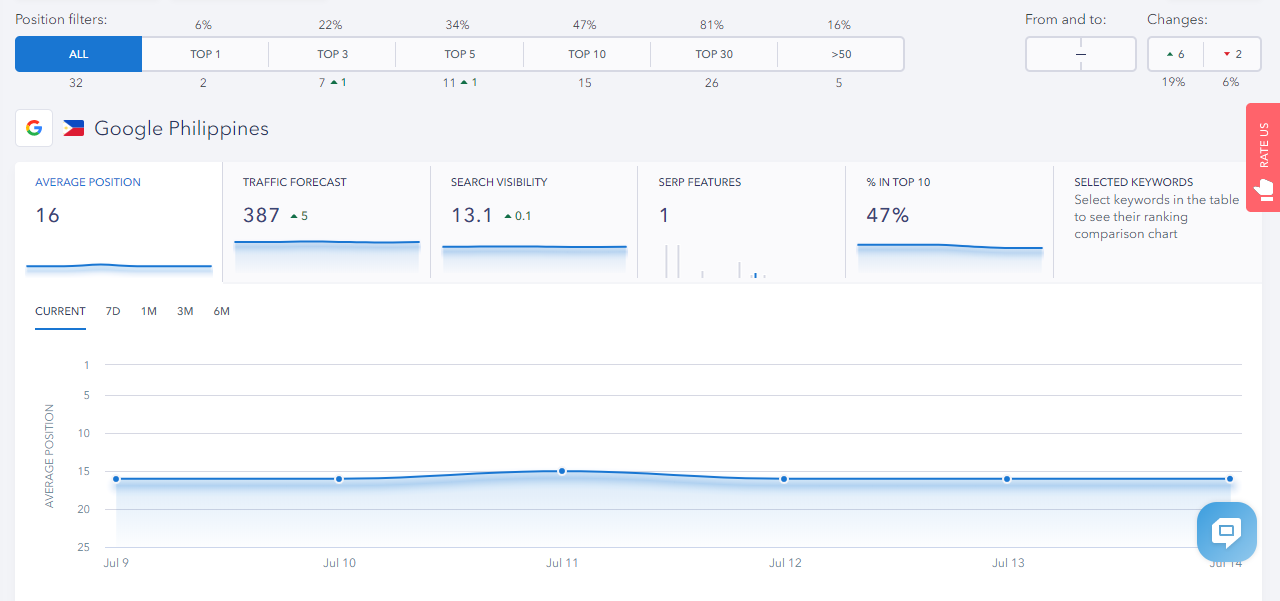Select the ALL position filter
This screenshot has height=601, width=1280.
(x=78, y=54)
